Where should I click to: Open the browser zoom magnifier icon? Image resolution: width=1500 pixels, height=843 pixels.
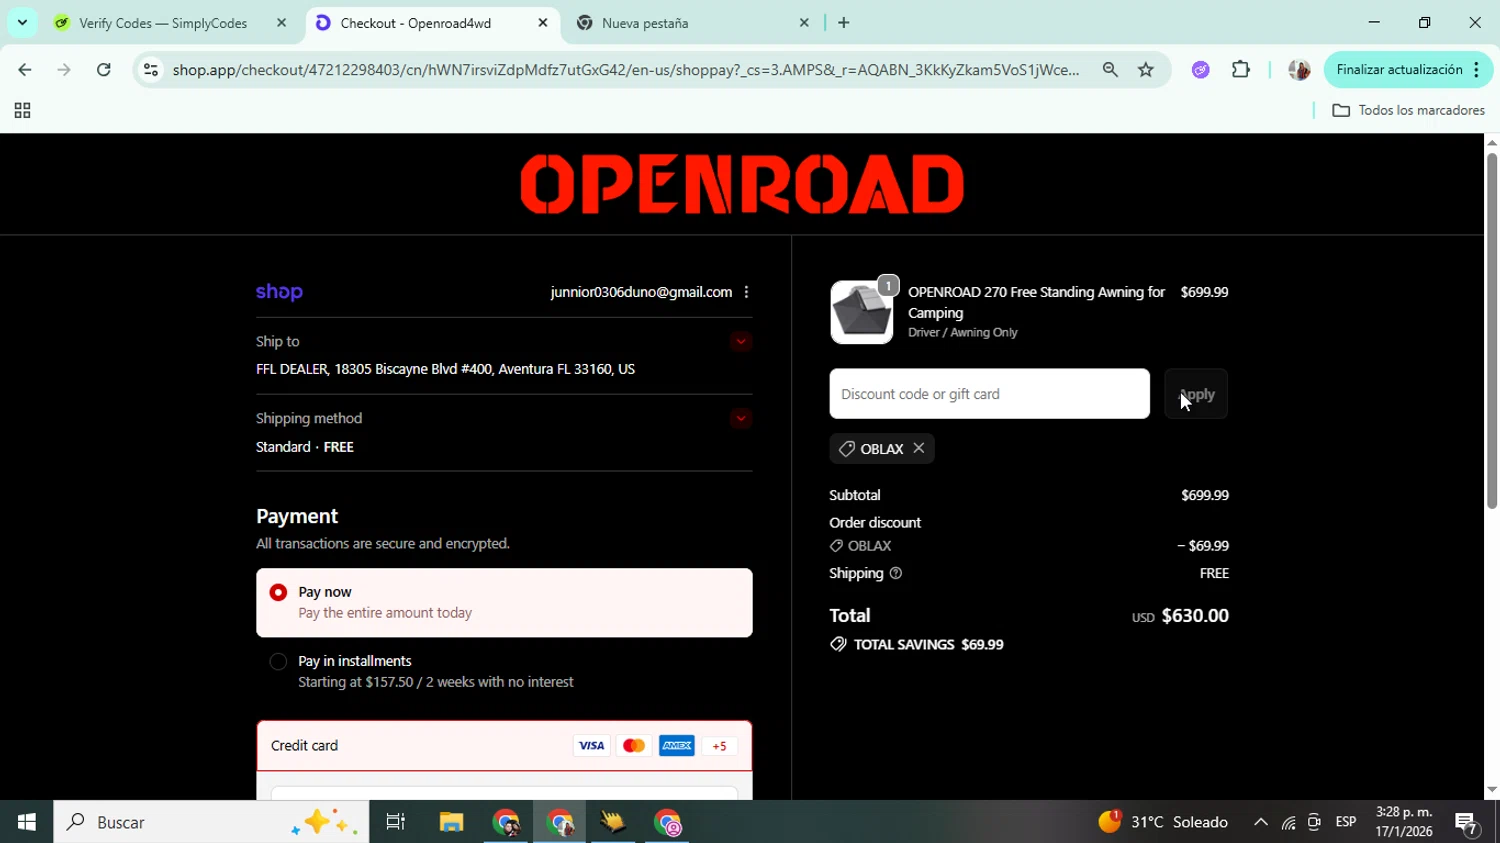pyautogui.click(x=1110, y=70)
